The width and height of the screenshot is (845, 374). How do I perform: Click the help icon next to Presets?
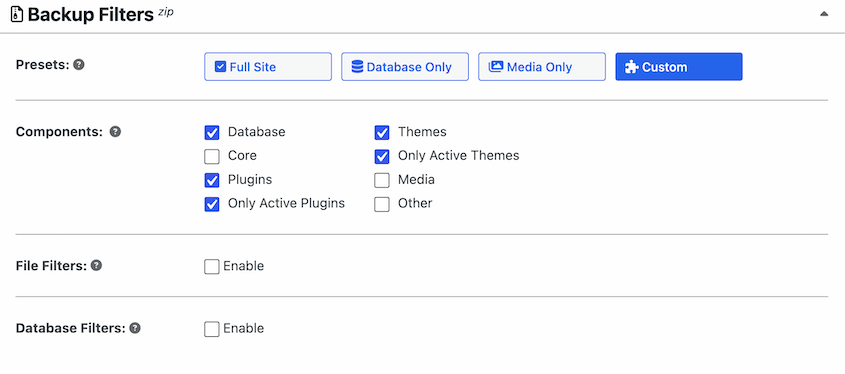point(79,65)
